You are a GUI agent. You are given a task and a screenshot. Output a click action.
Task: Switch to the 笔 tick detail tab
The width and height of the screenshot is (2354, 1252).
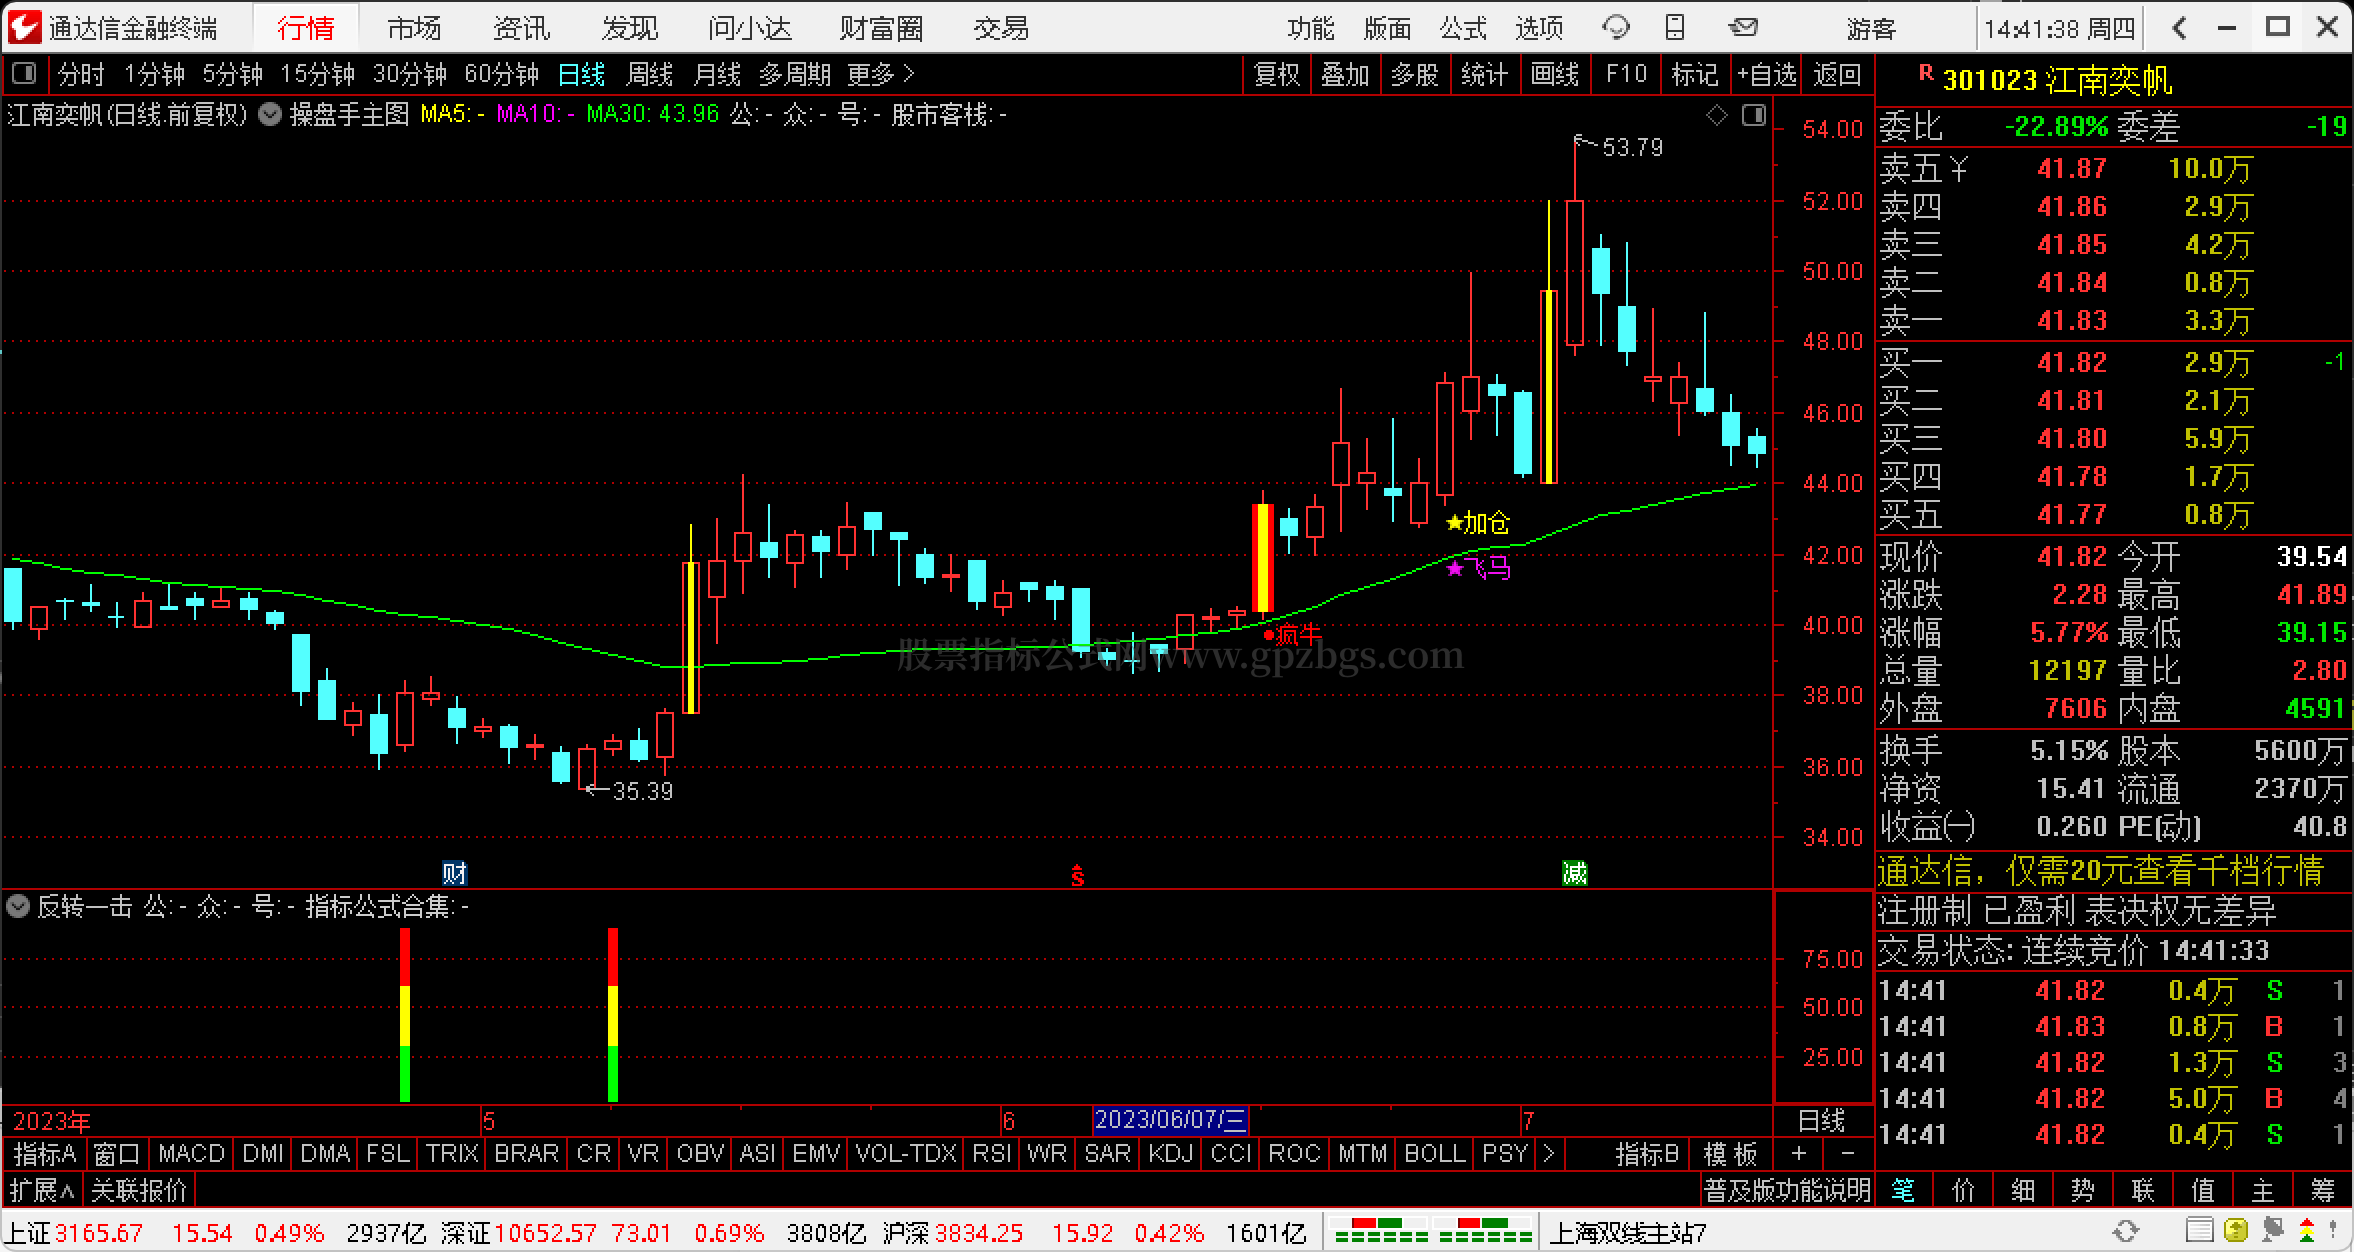[x=1903, y=1190]
